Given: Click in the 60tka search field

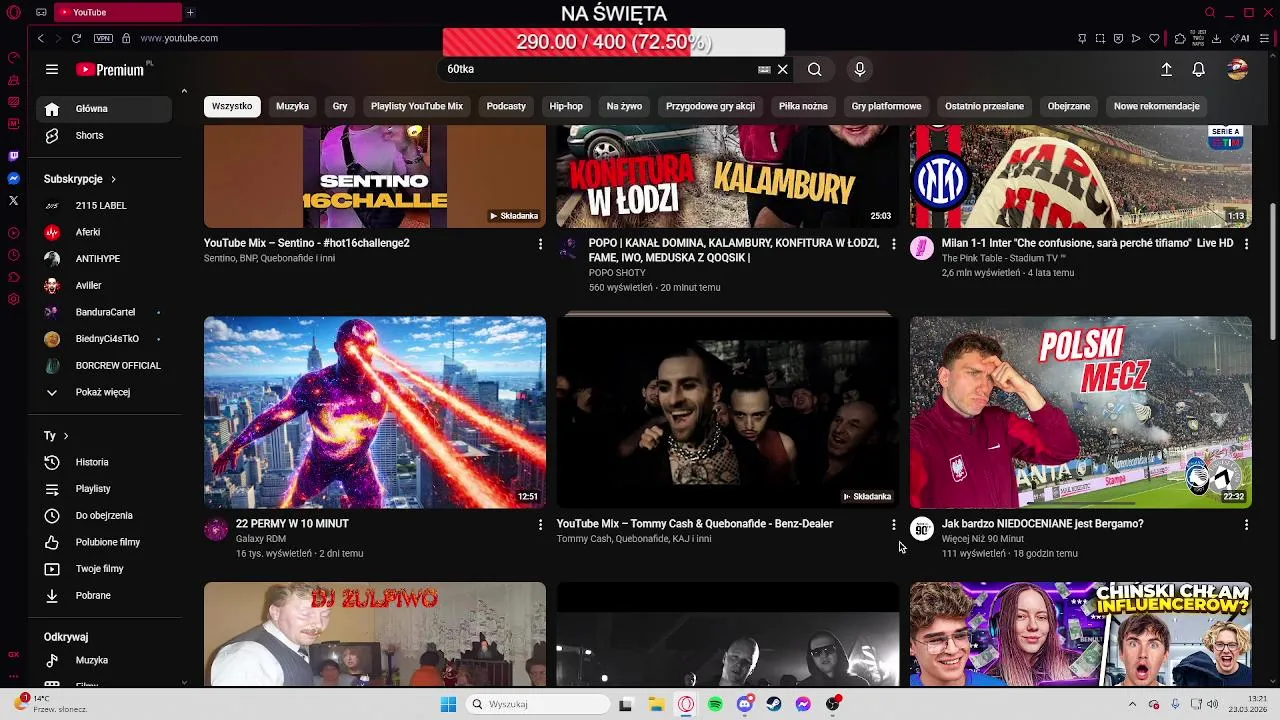Looking at the screenshot, I should [x=600, y=69].
